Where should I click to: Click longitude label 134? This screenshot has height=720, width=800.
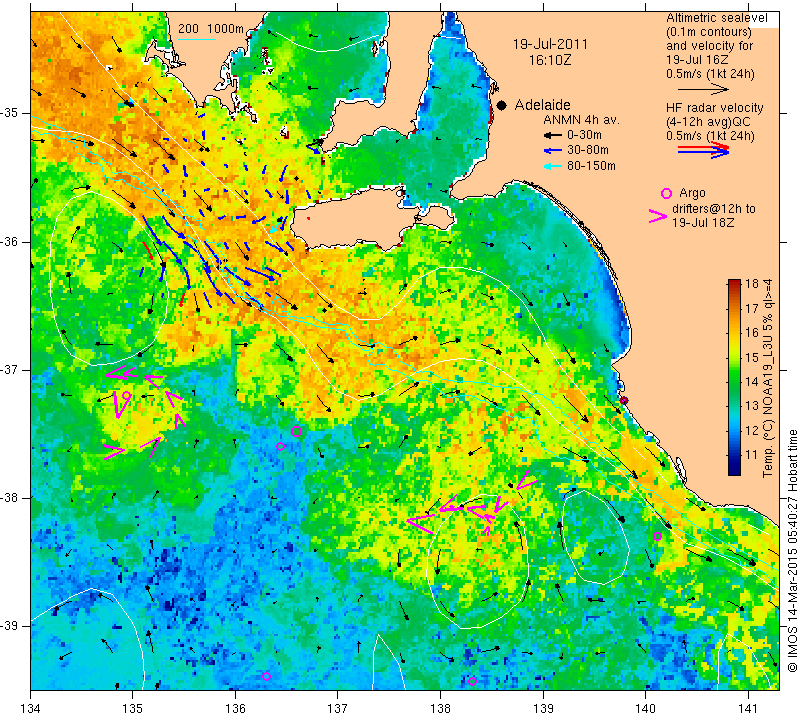(x=30, y=709)
